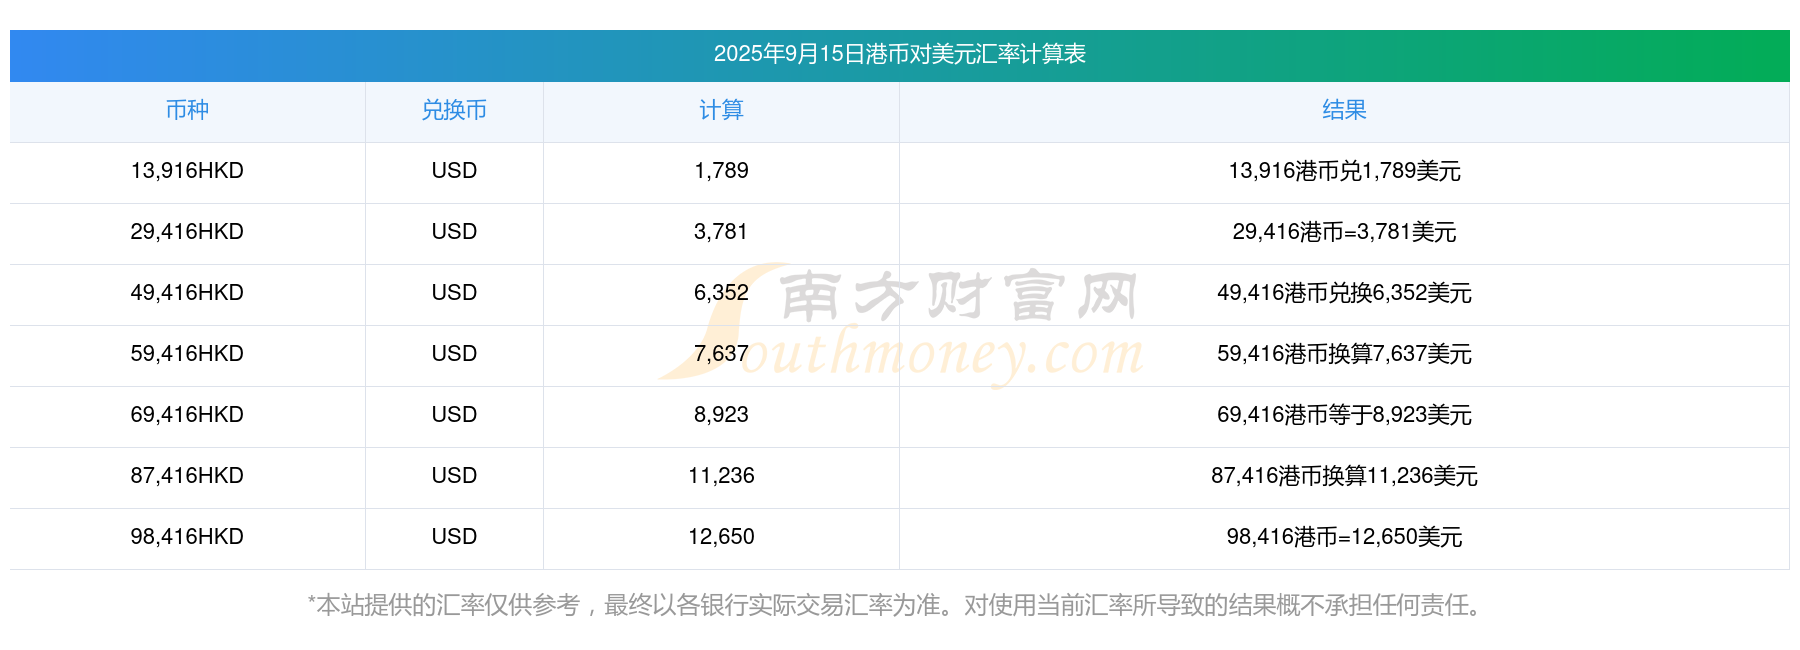Click result '59,416港币换算7,637美元'
This screenshot has height=650, width=1800.
pyautogui.click(x=1344, y=354)
